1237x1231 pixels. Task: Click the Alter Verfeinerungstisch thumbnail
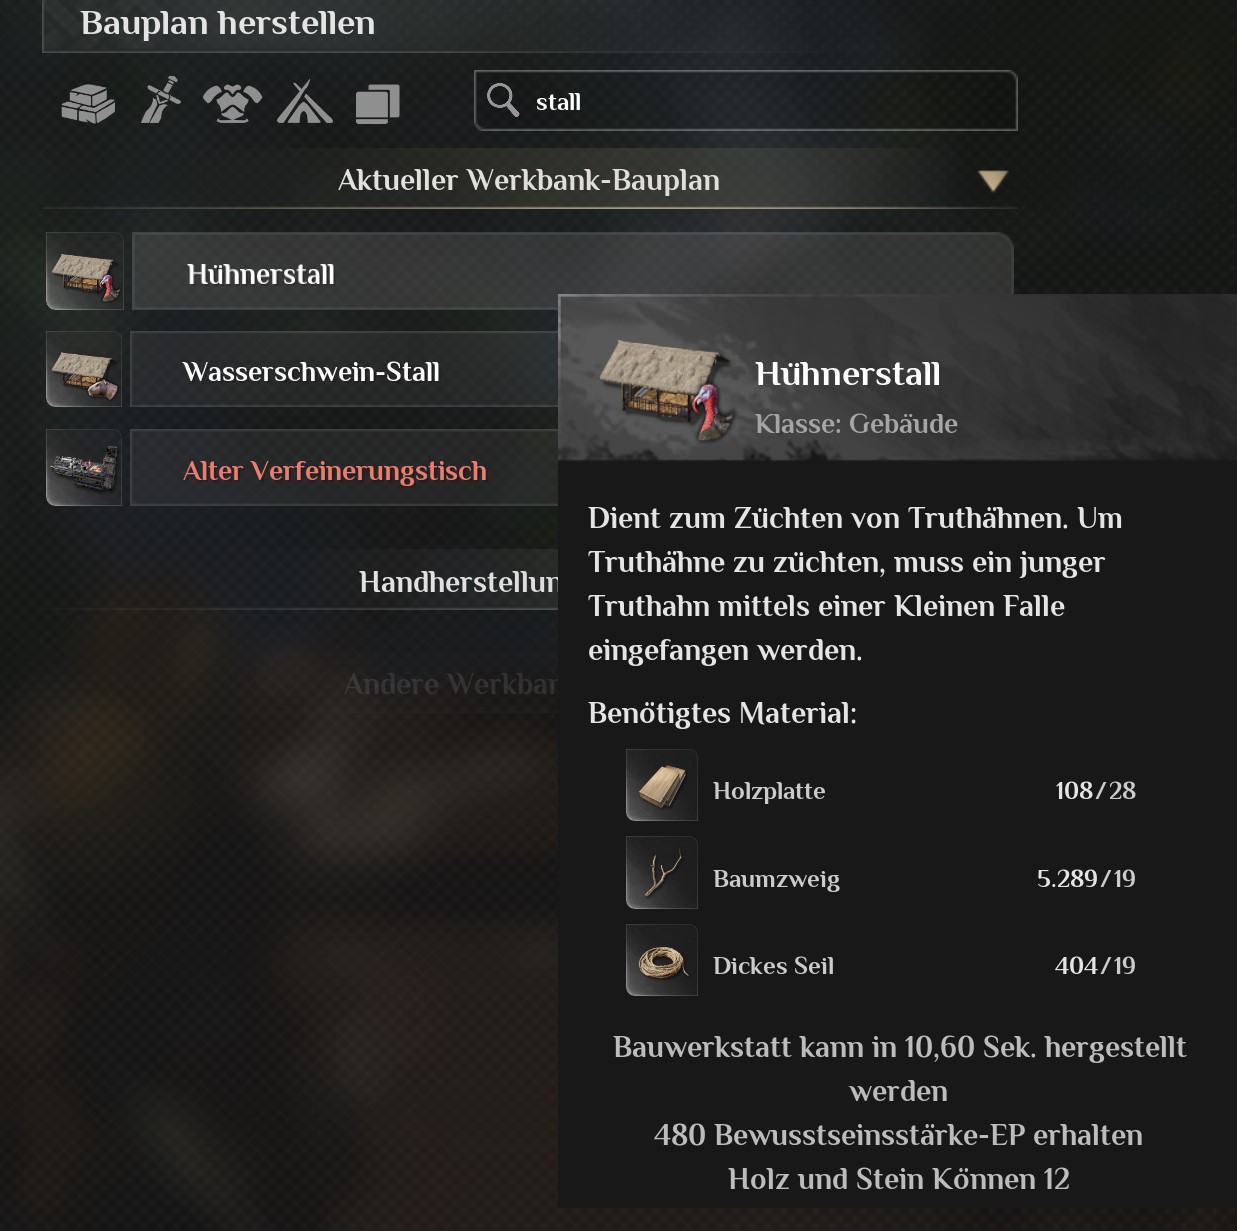(x=84, y=468)
